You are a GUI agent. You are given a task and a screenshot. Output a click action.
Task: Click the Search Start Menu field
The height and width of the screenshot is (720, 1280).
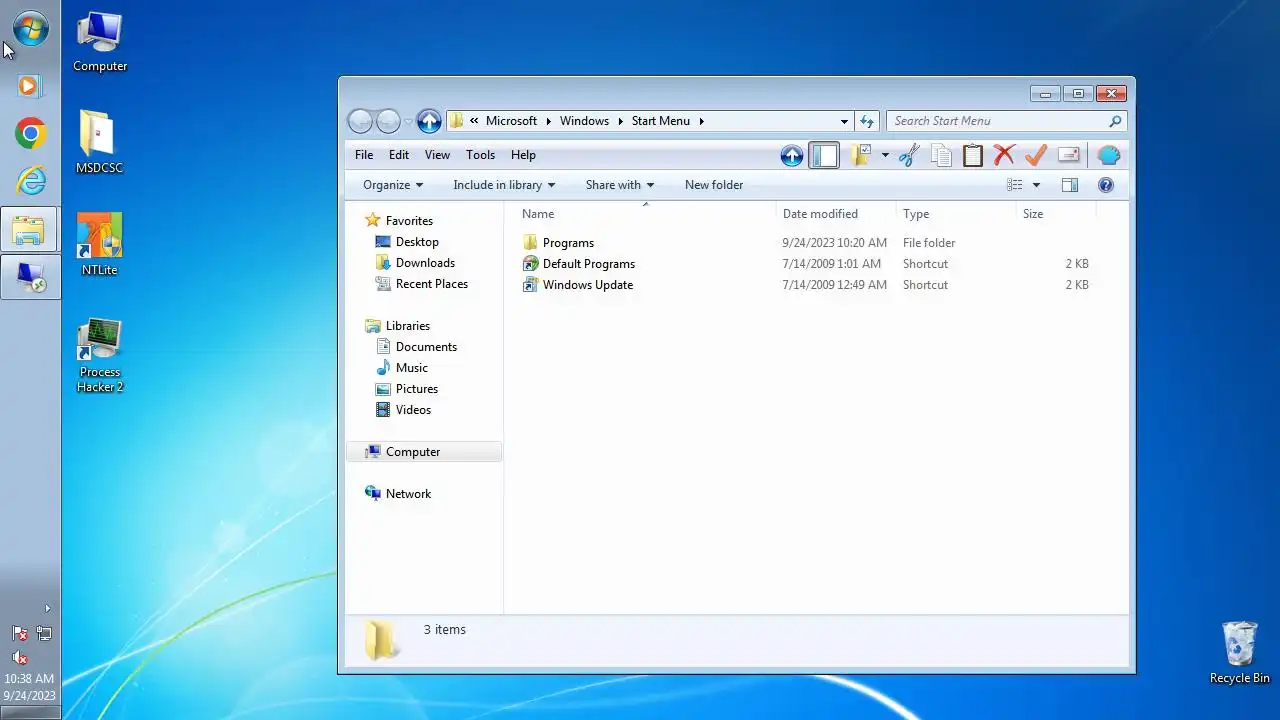coord(1007,121)
